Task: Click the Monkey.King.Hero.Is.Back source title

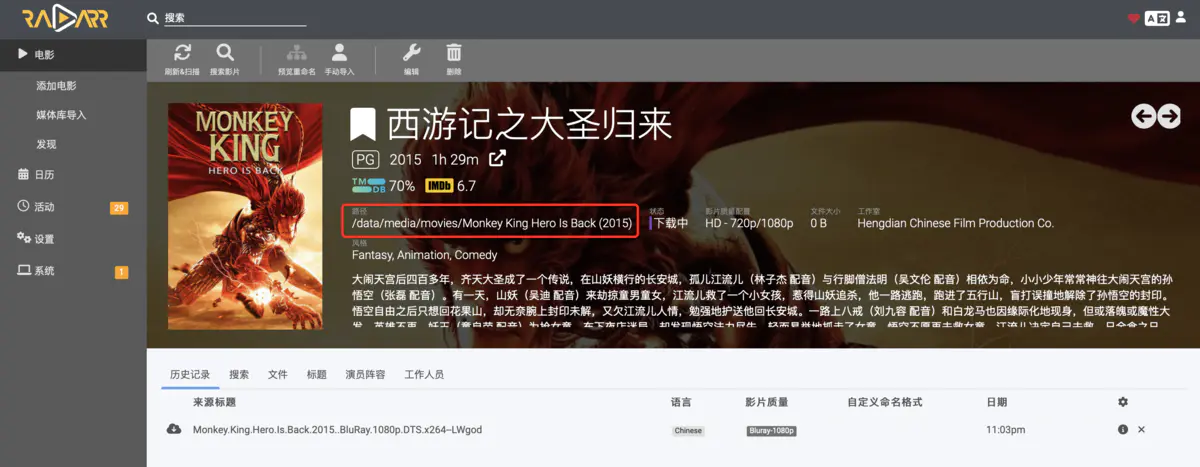Action: click(x=337, y=429)
